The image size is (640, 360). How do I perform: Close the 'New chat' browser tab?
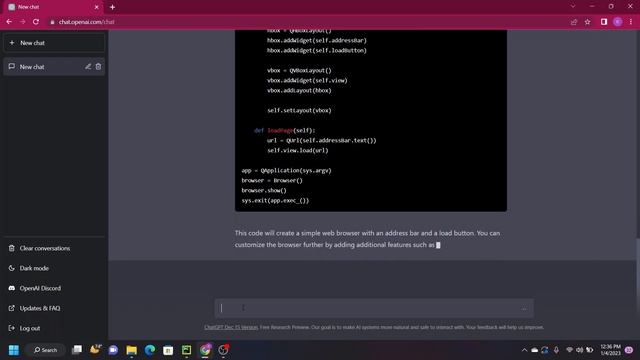pos(96,7)
